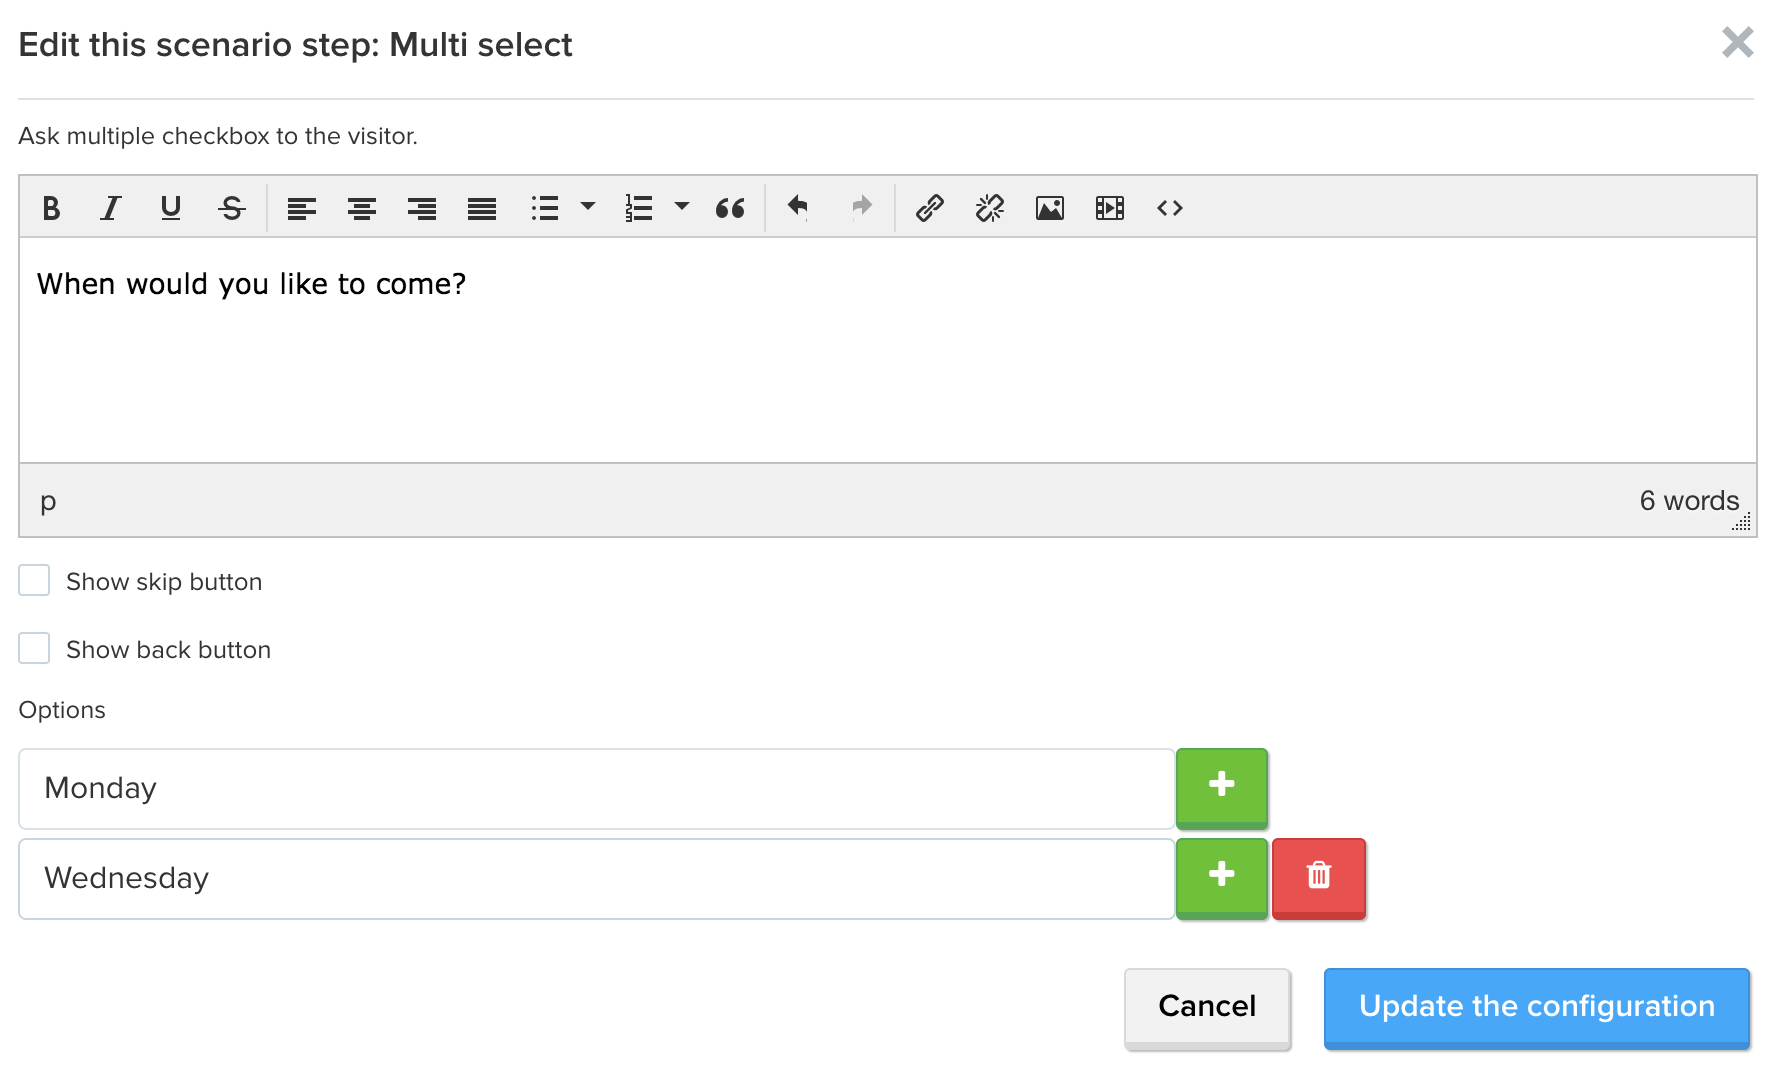The width and height of the screenshot is (1776, 1074).
Task: Open the source code view
Action: coord(1170,208)
